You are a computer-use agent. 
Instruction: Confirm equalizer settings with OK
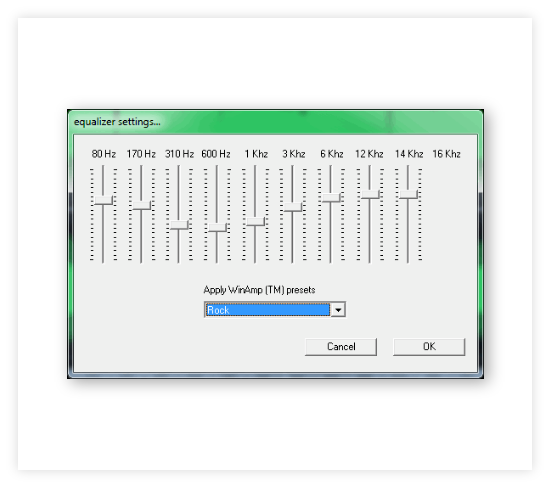click(x=429, y=347)
